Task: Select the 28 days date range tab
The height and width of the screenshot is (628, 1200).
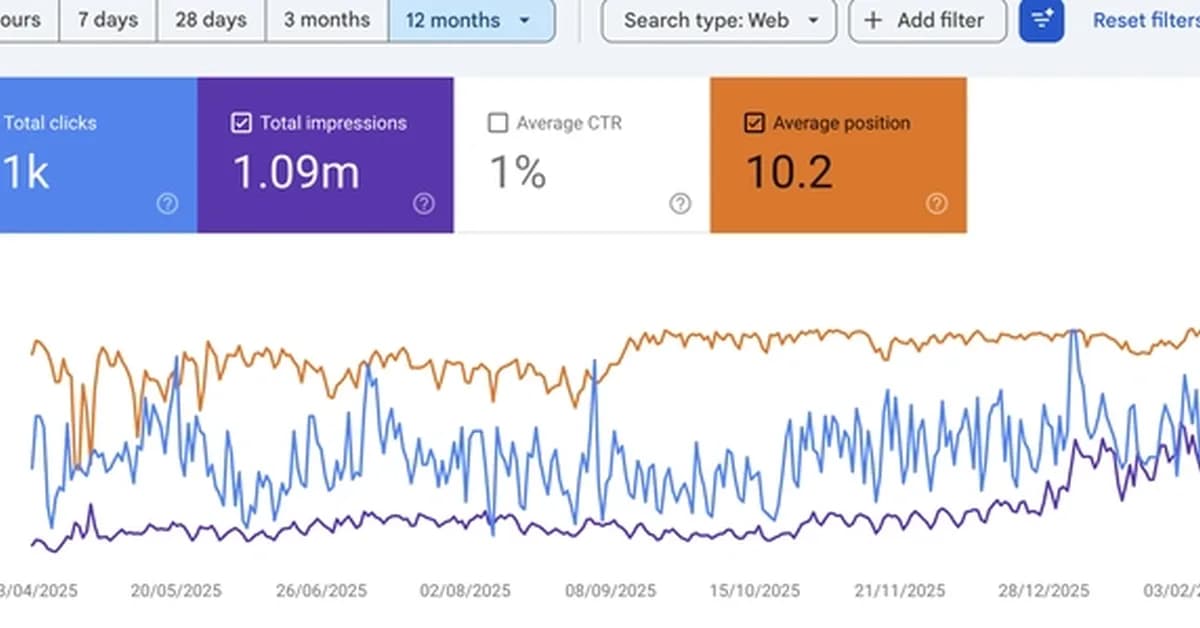Action: tap(210, 19)
